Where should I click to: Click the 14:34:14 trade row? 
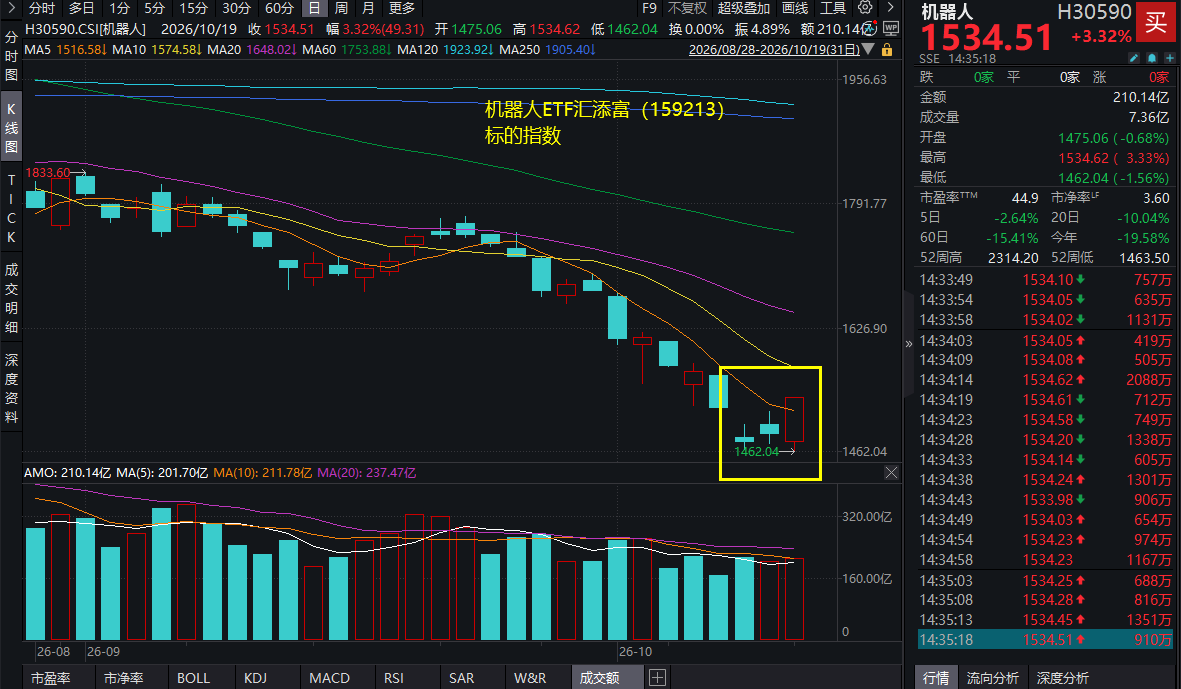click(x=1045, y=380)
